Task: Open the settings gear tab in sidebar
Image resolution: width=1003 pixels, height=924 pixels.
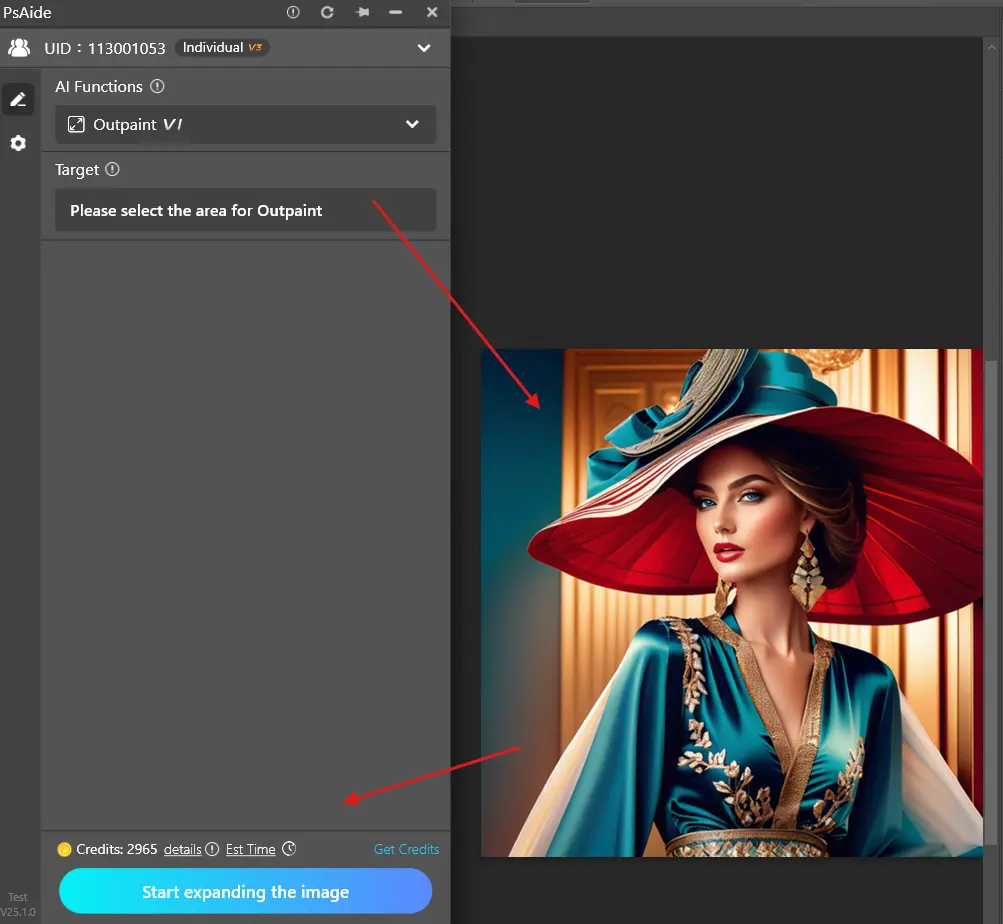Action: [x=18, y=143]
